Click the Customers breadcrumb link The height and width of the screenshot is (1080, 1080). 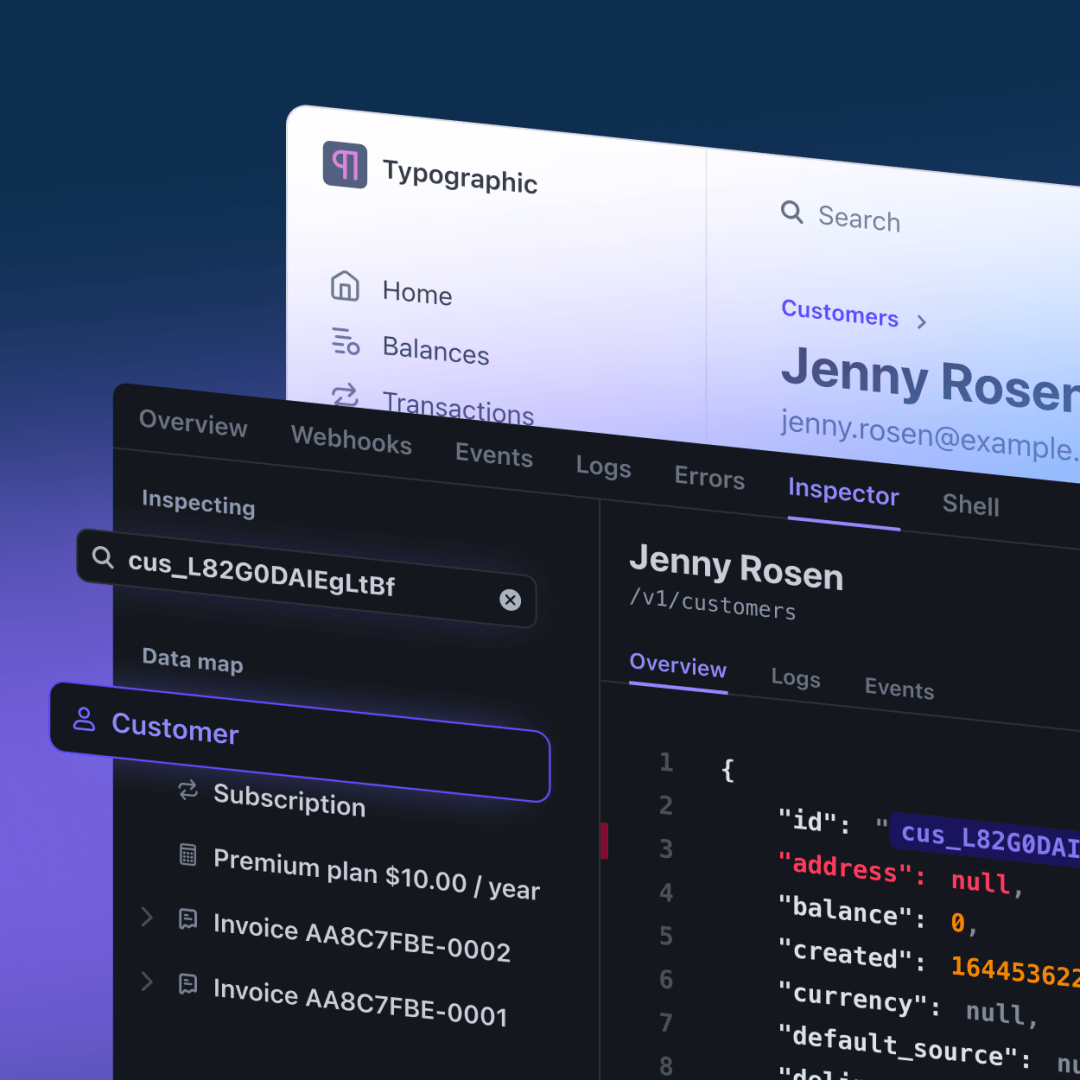pos(840,313)
